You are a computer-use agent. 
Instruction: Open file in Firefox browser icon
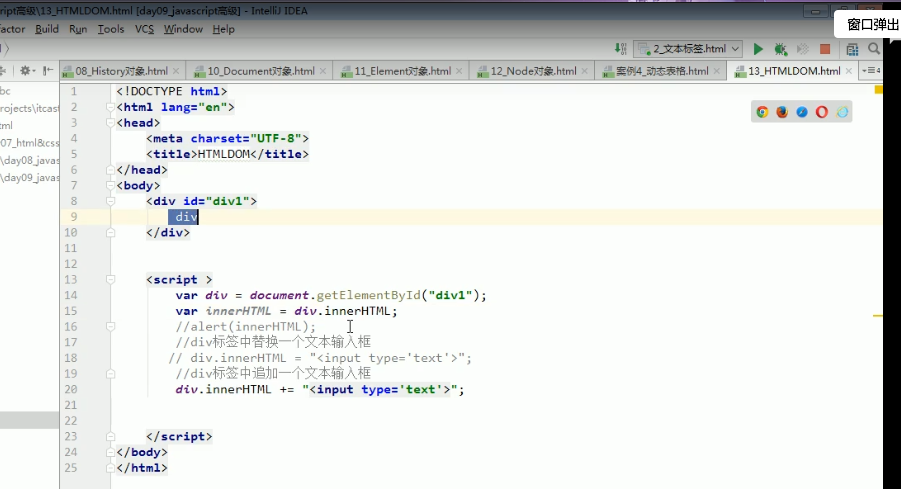click(x=782, y=112)
